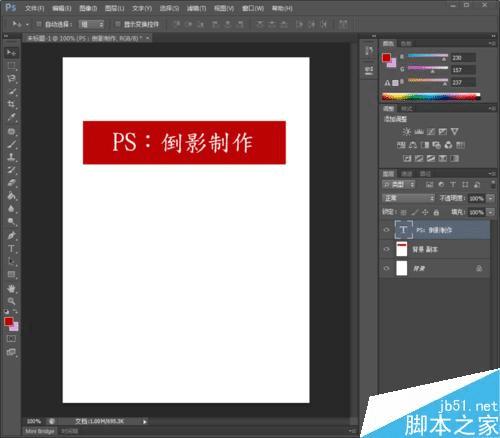500x438 pixels.
Task: Open the 文字(Y) menu
Action: click(x=142, y=8)
